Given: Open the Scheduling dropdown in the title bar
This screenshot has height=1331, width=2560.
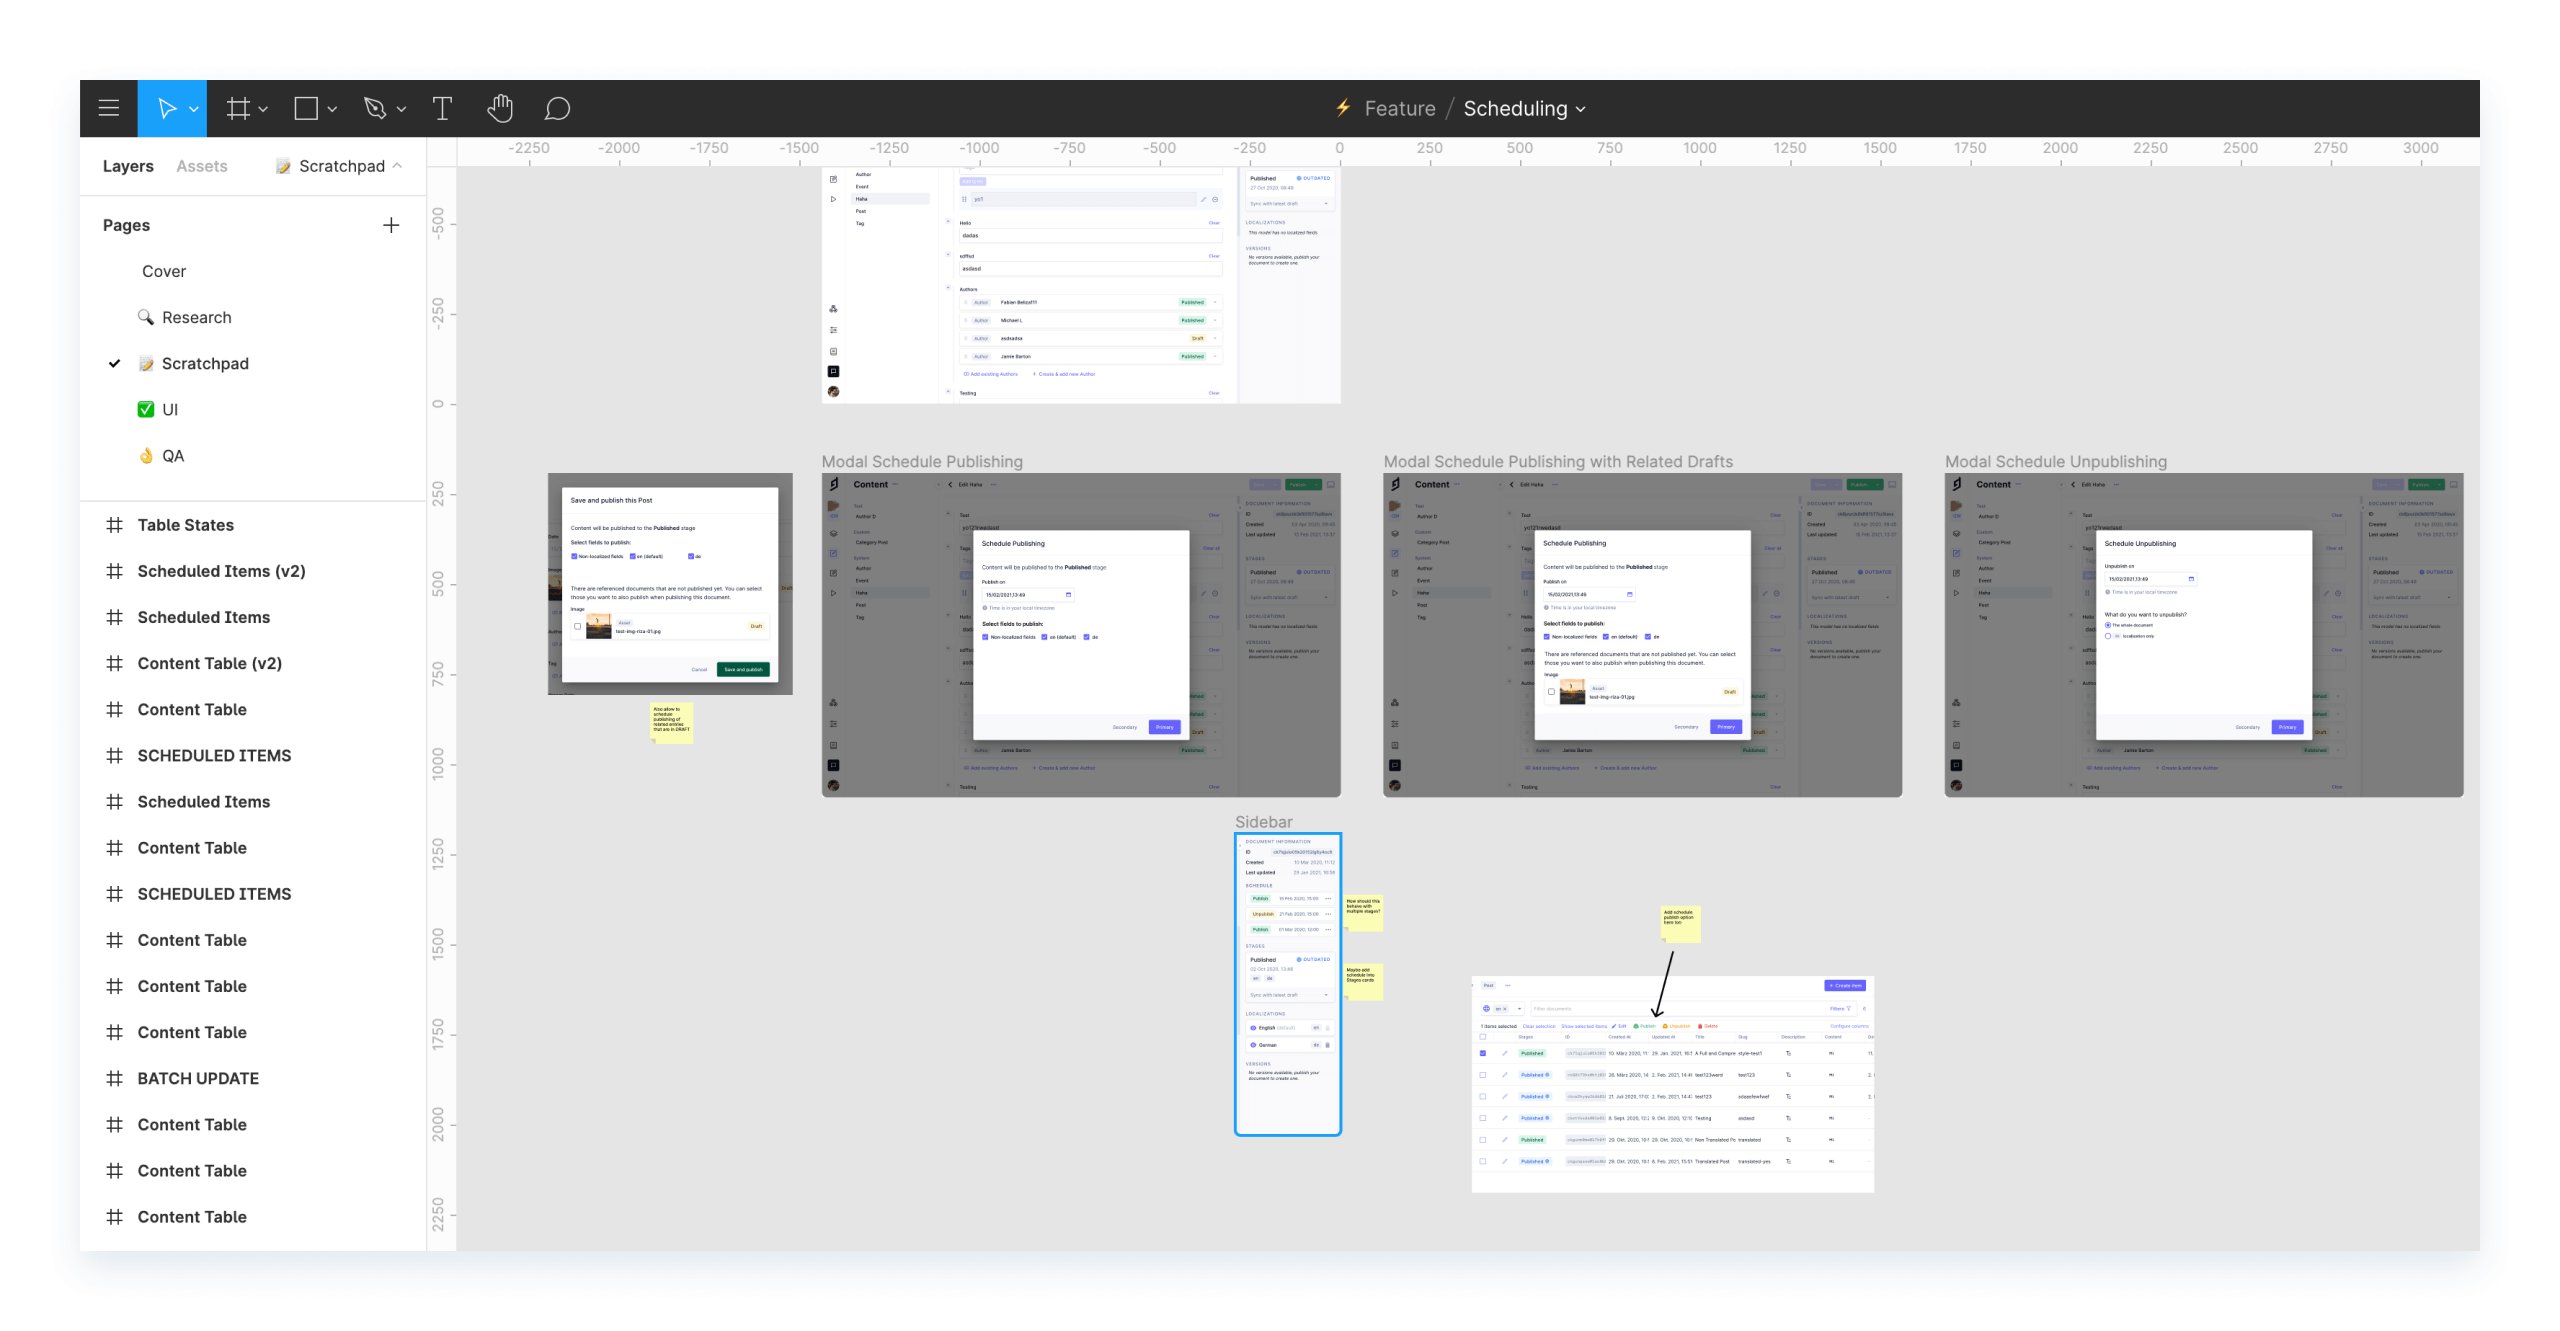Looking at the screenshot, I should (x=1580, y=108).
